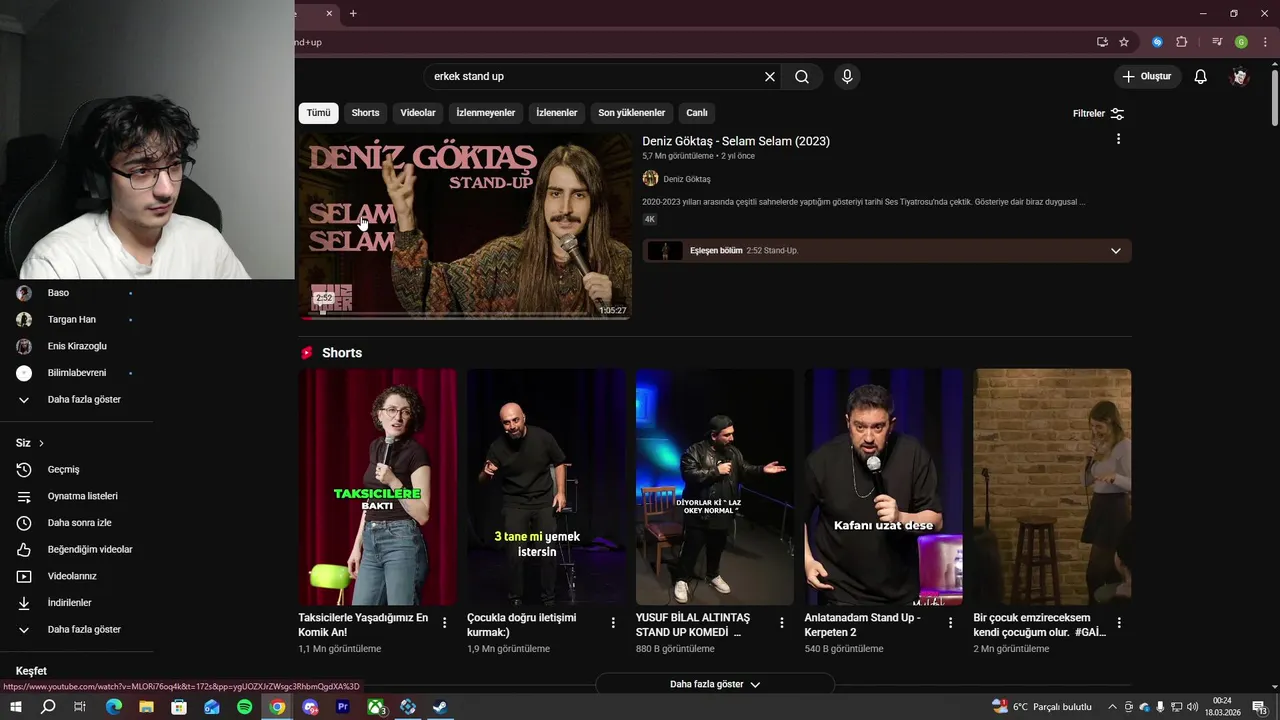Select the Videolar filter chip
This screenshot has width=1280, height=720.
(x=418, y=113)
